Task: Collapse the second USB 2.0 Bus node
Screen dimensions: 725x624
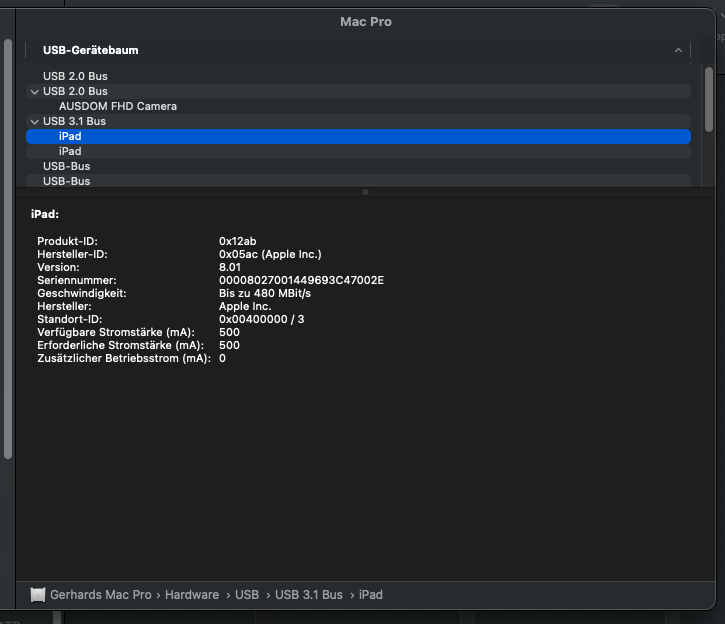Action: pyautogui.click(x=34, y=92)
